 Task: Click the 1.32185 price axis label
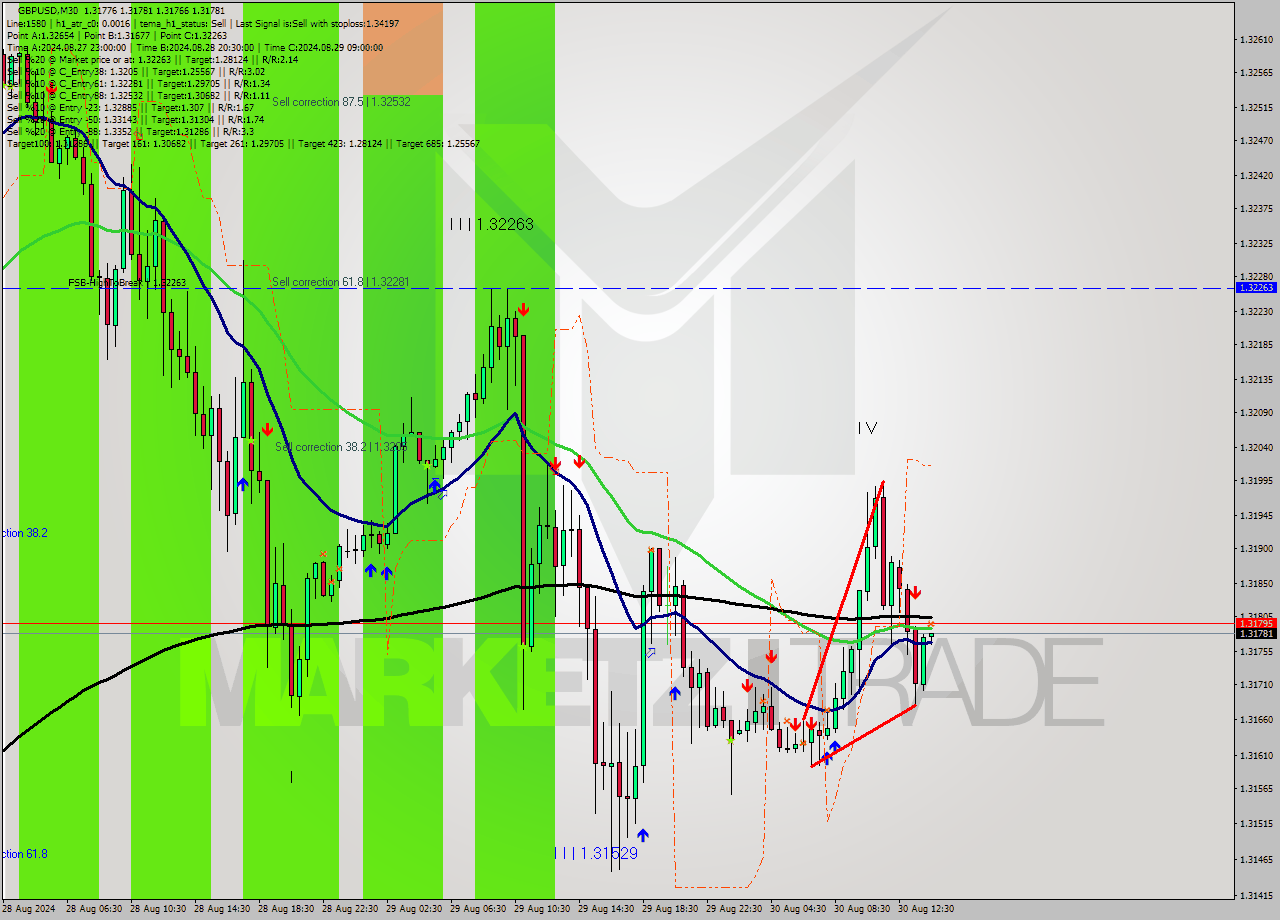1255,345
